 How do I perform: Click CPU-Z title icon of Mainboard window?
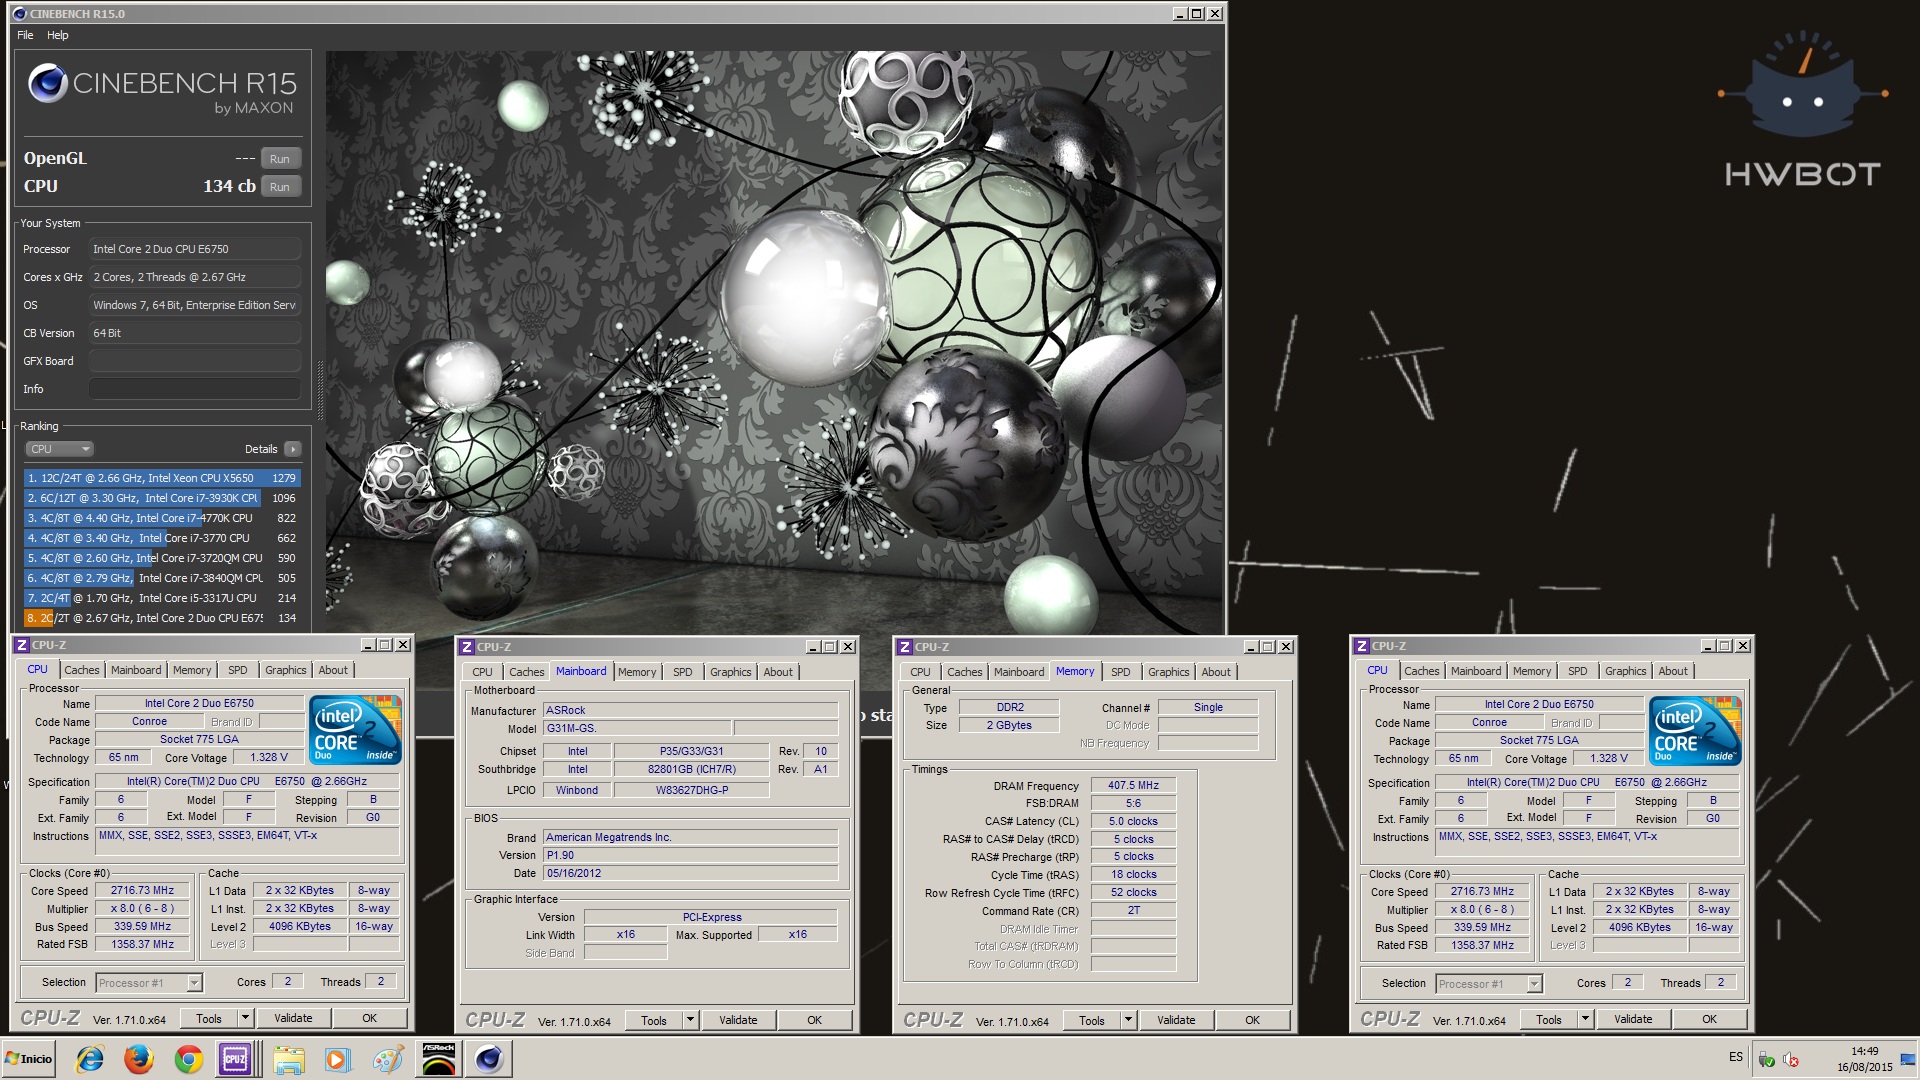point(467,647)
